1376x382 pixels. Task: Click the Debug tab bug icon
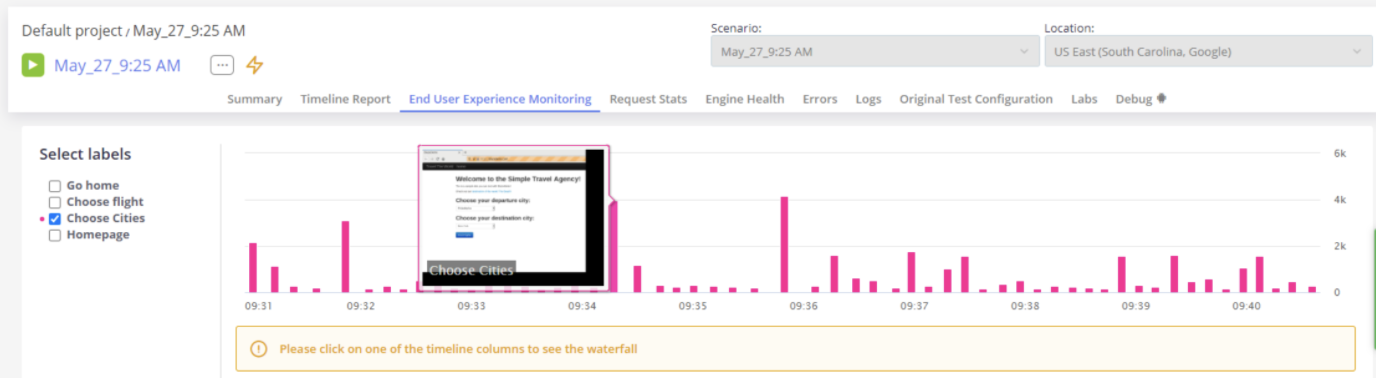click(1161, 99)
